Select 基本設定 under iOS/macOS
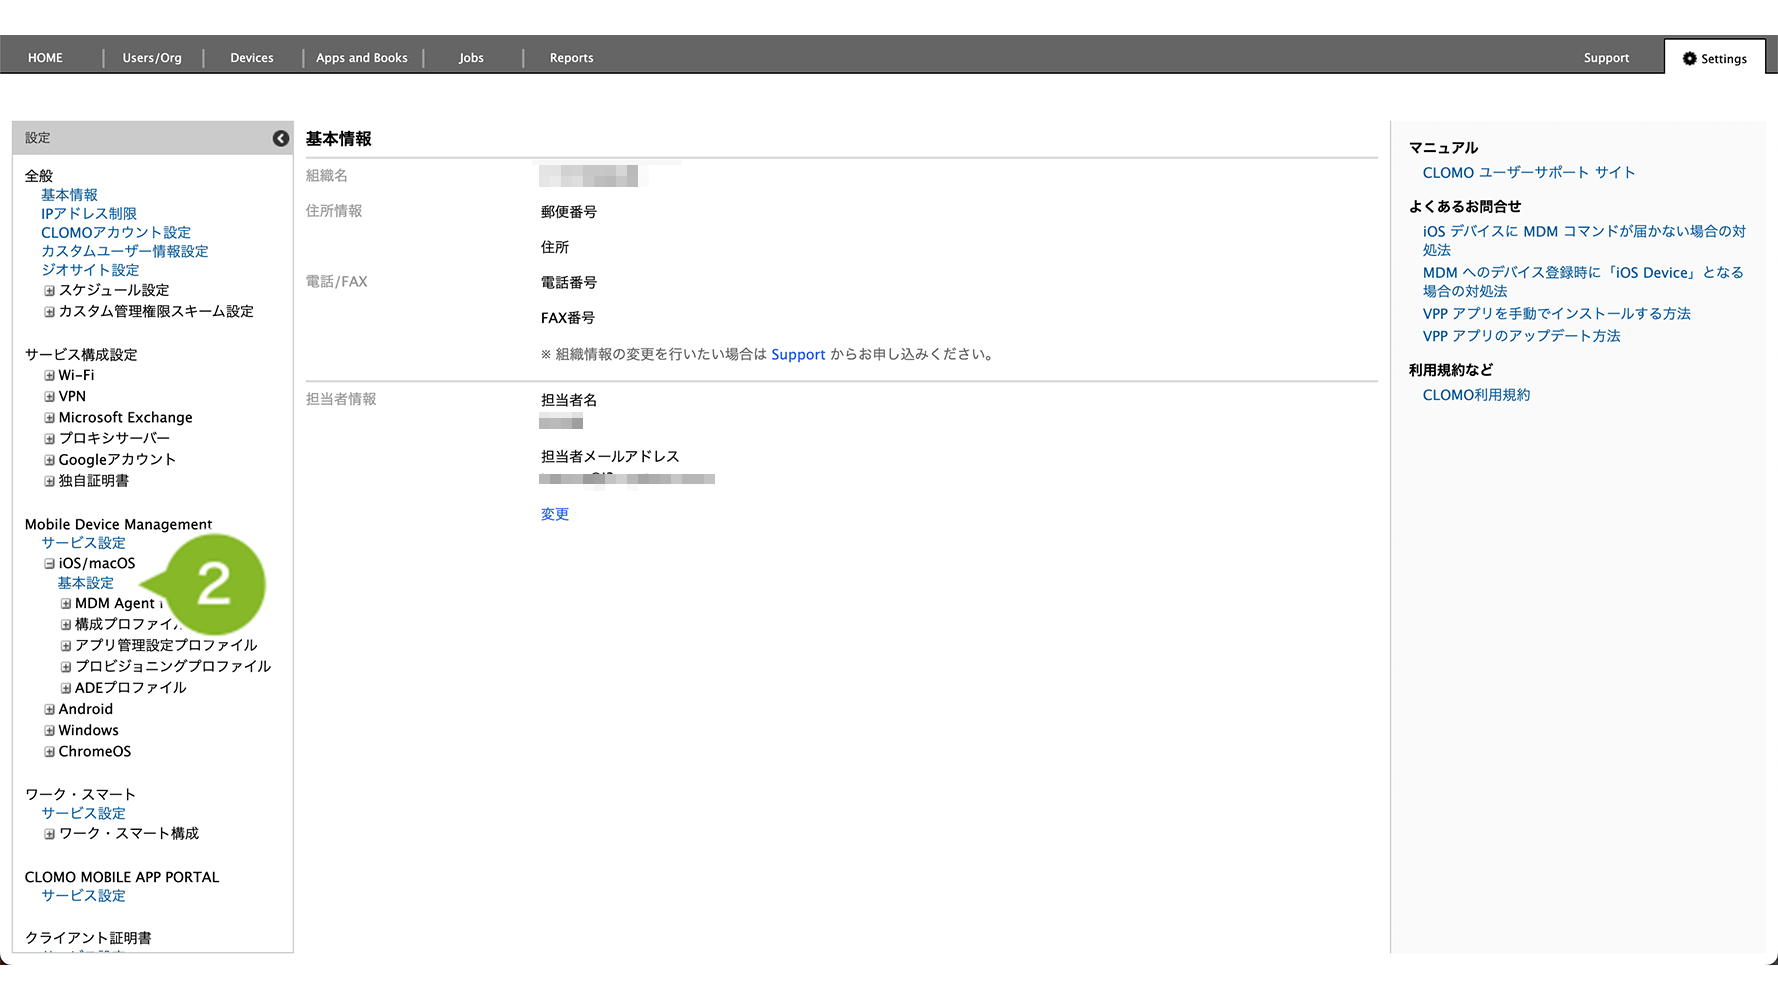Viewport: 1778px width, 1000px height. point(86,583)
